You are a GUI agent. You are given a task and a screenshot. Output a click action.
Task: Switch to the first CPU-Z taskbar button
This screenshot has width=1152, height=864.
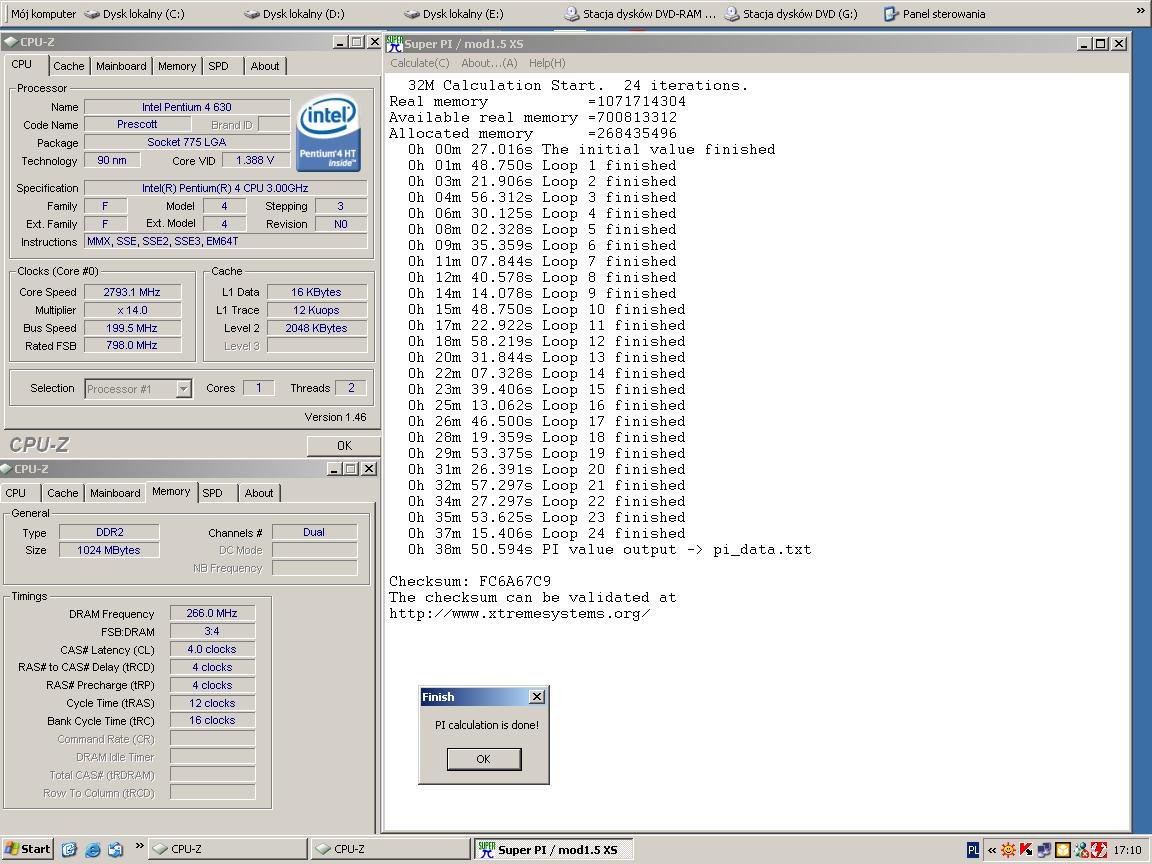click(228, 849)
